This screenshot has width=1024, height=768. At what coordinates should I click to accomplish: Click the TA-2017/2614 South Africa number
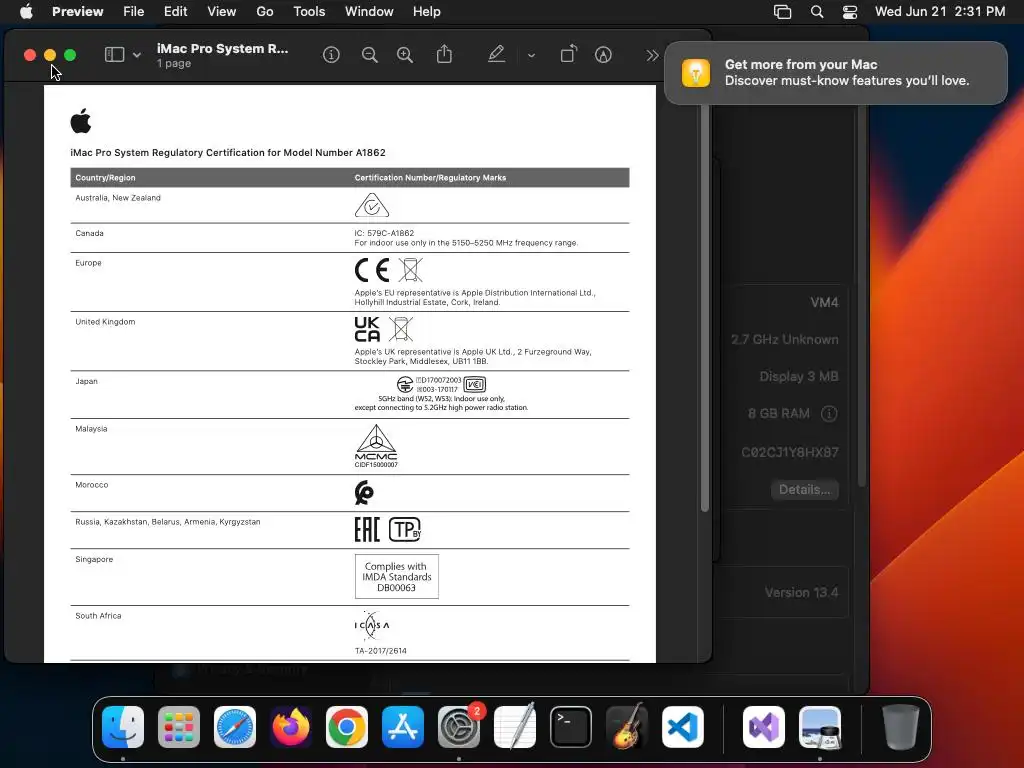[x=380, y=650]
